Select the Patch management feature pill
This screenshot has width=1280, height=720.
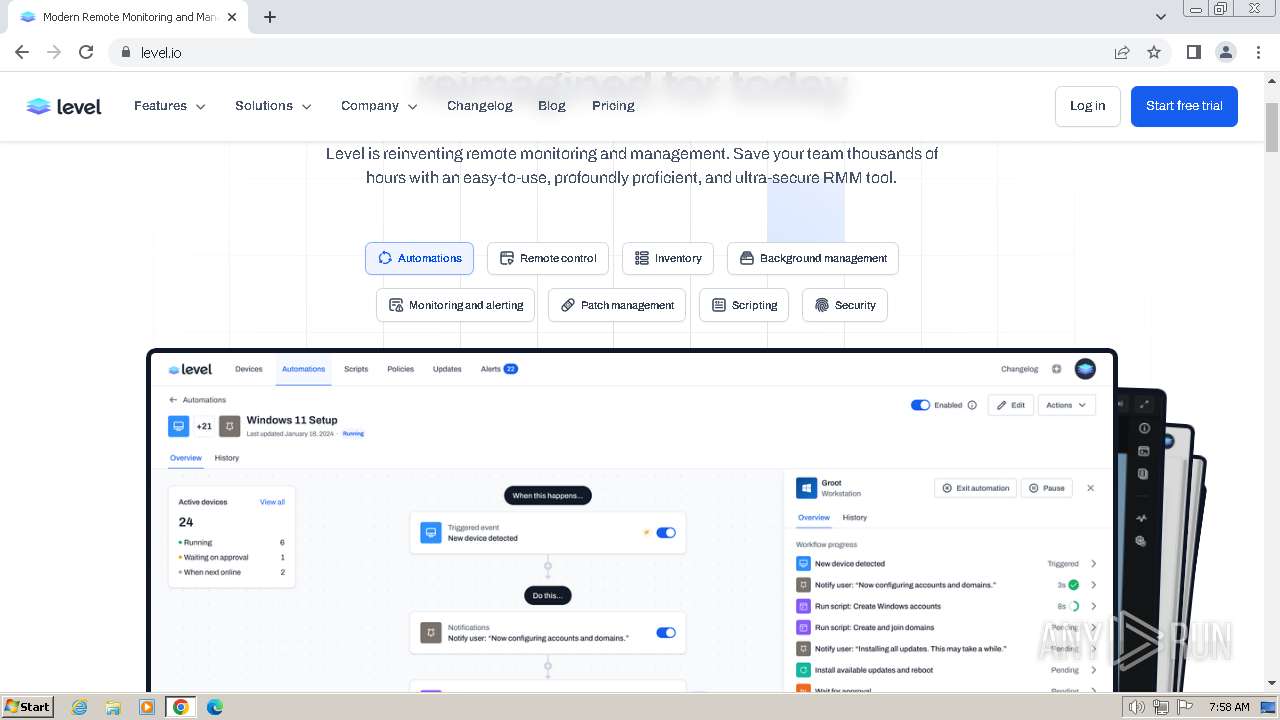pyautogui.click(x=617, y=305)
